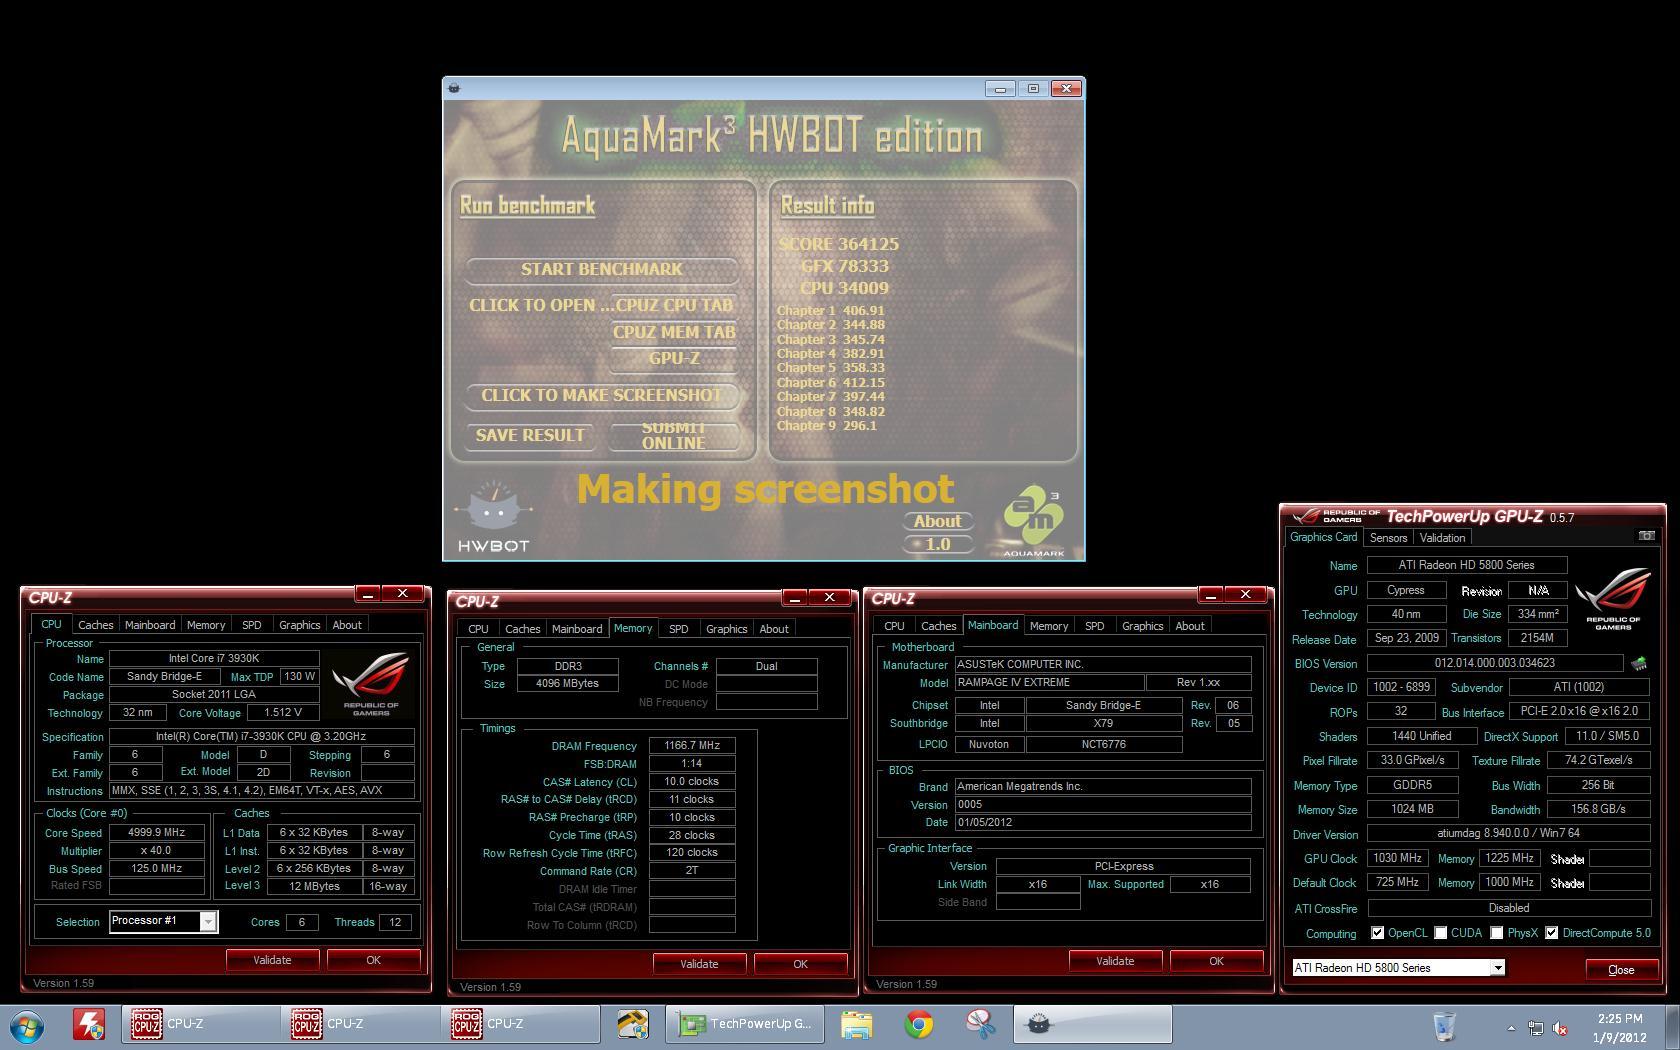Viewport: 1680px width, 1050px height.
Task: Launch Google Chrome from the taskbar
Action: click(918, 1024)
